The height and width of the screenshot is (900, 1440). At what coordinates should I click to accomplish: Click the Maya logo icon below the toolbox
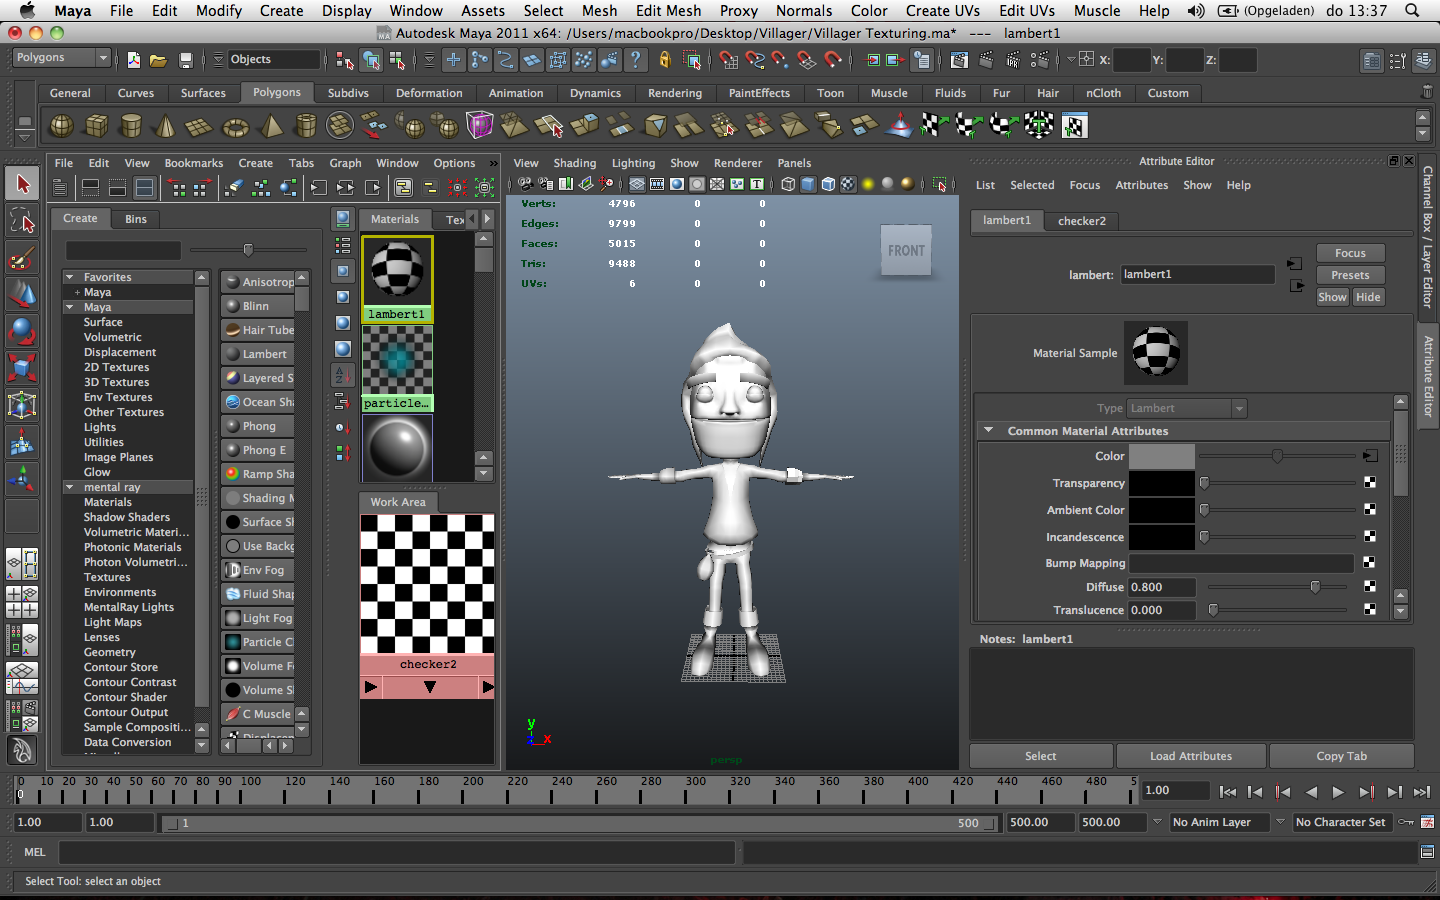tap(22, 750)
